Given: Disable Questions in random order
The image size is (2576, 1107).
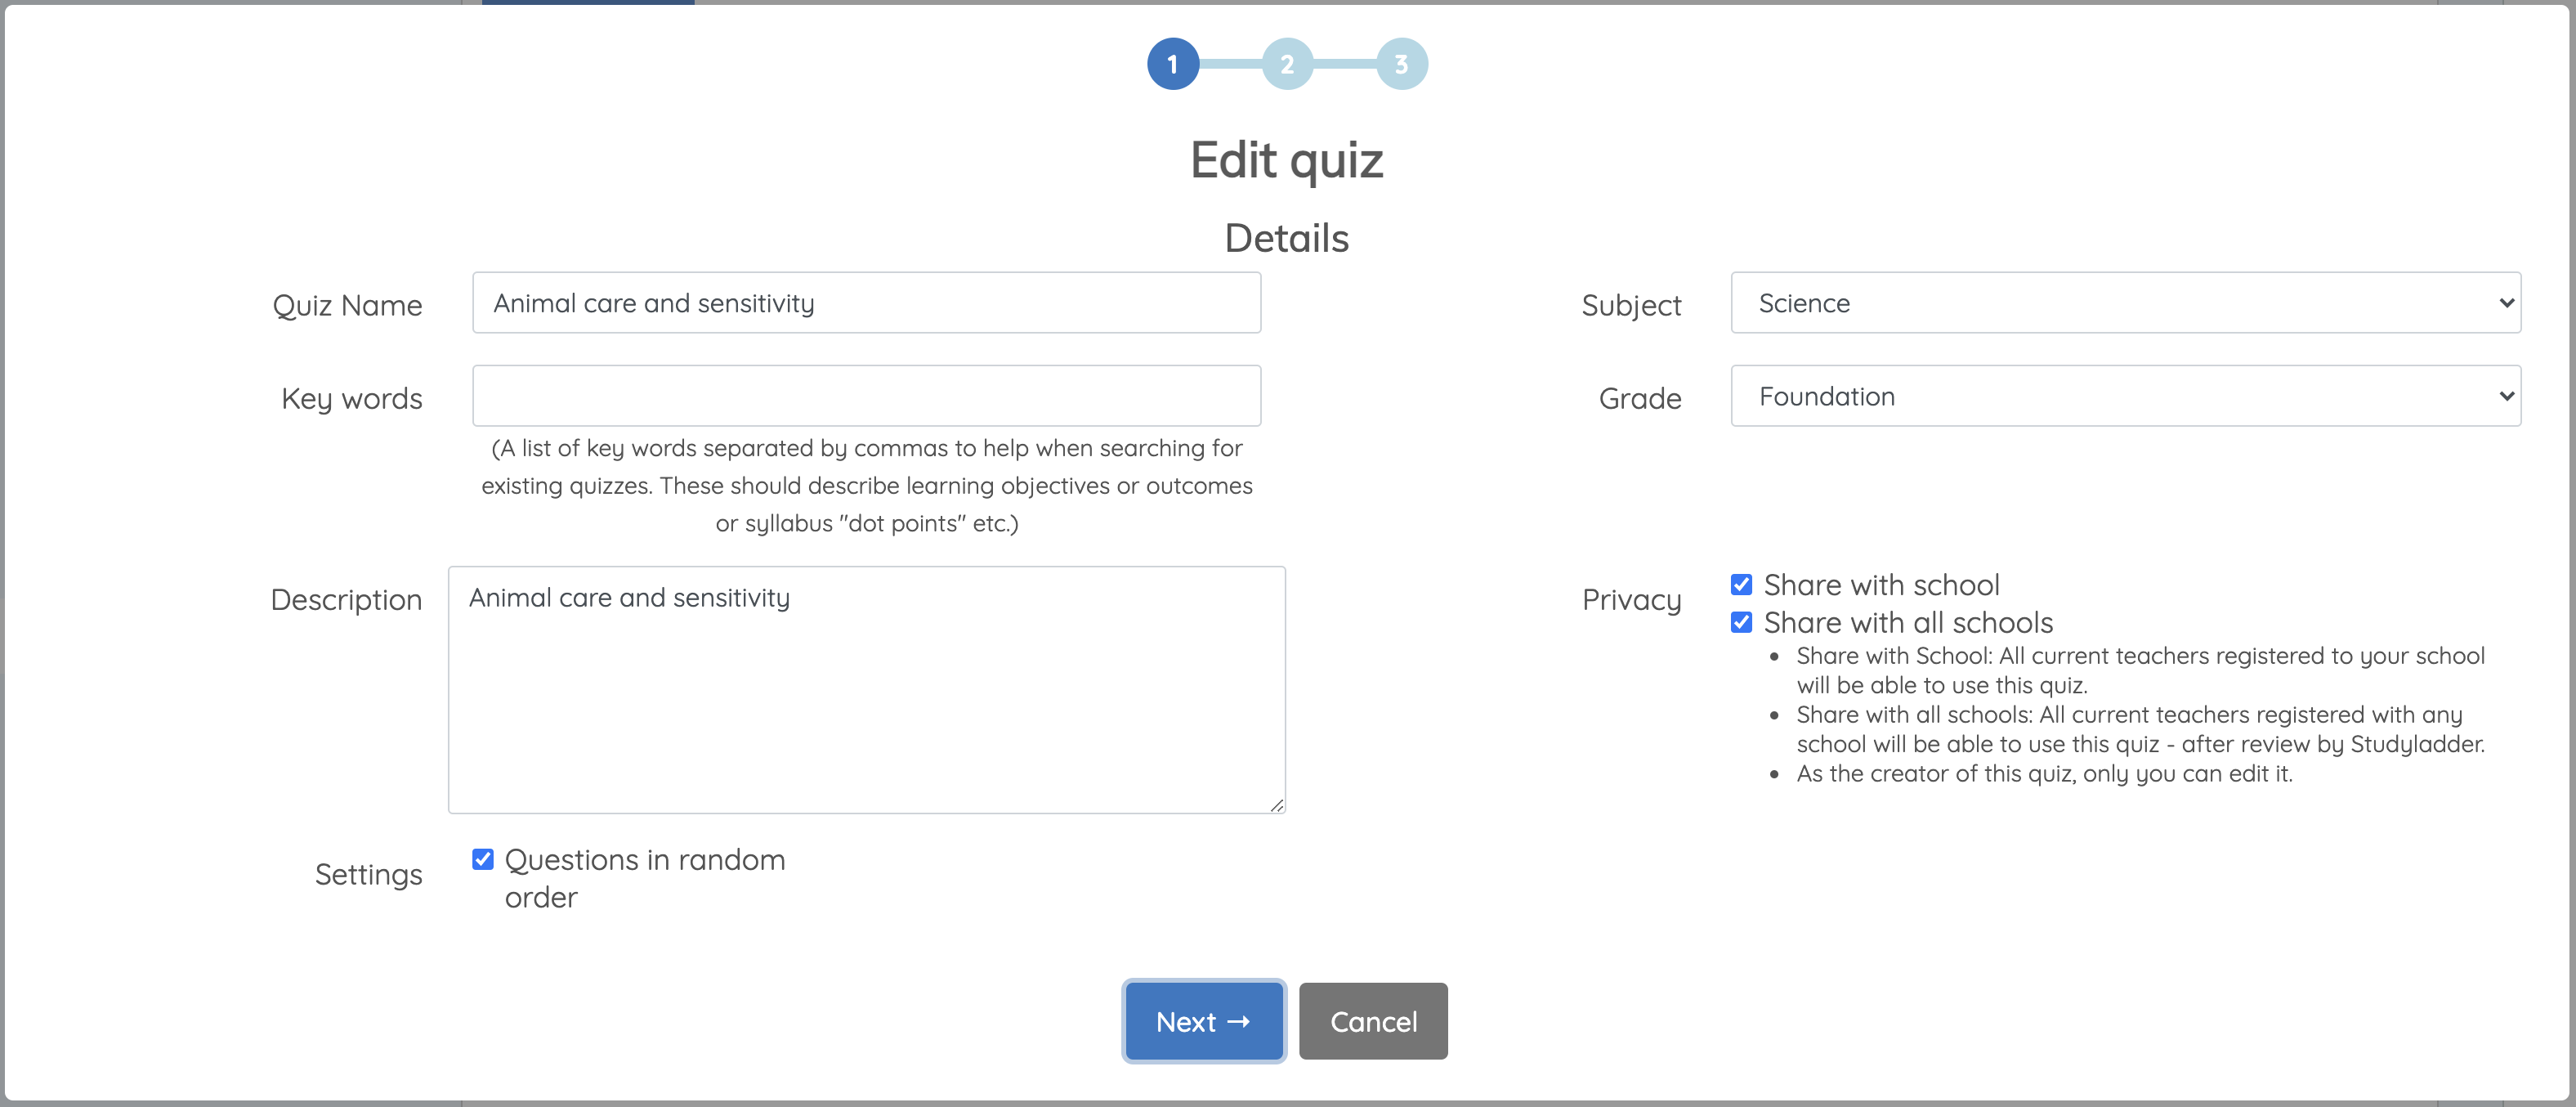Looking at the screenshot, I should [483, 860].
